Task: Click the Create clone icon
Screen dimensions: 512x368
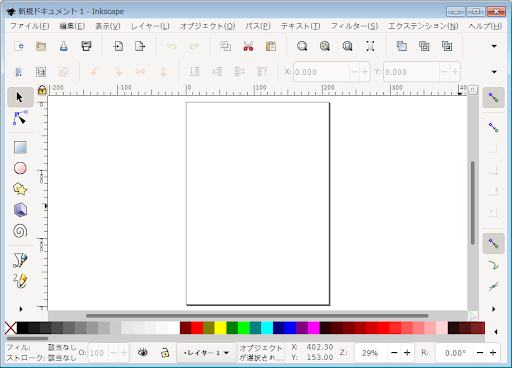Action: (x=424, y=46)
